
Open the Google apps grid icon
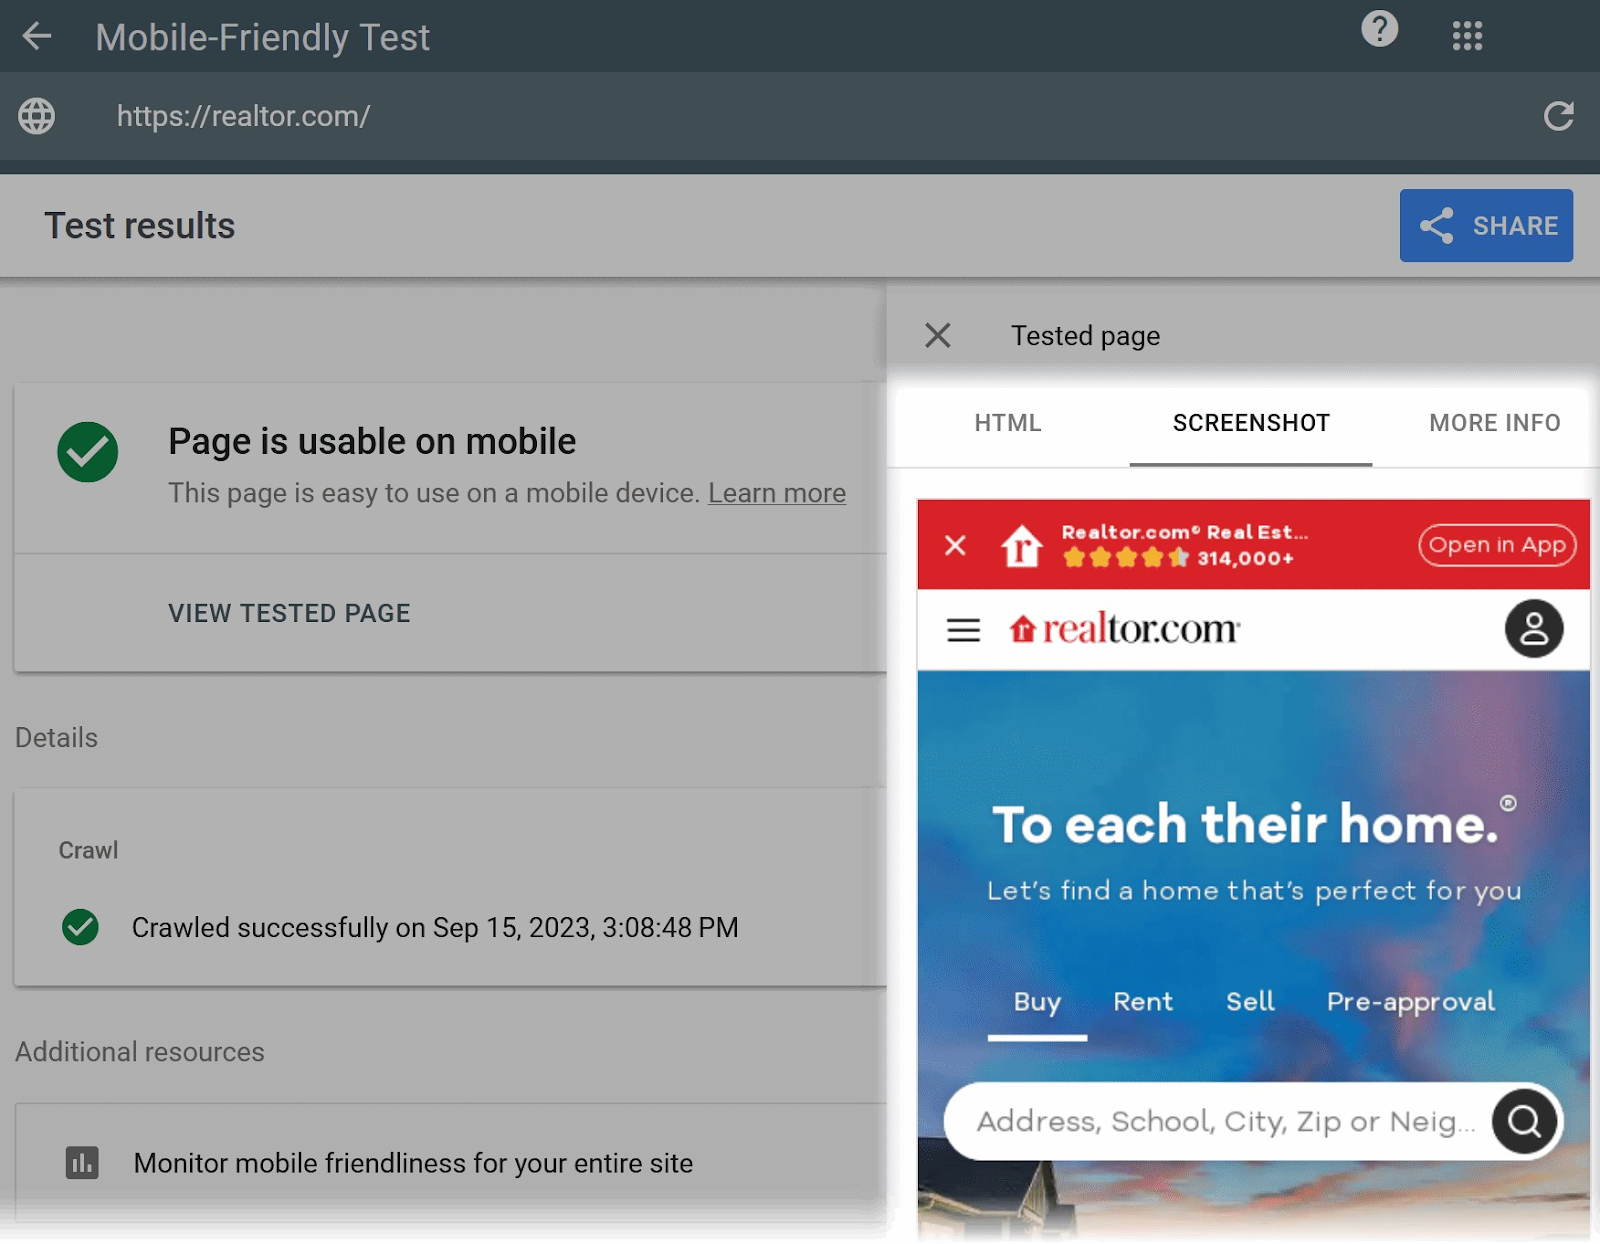click(x=1467, y=36)
